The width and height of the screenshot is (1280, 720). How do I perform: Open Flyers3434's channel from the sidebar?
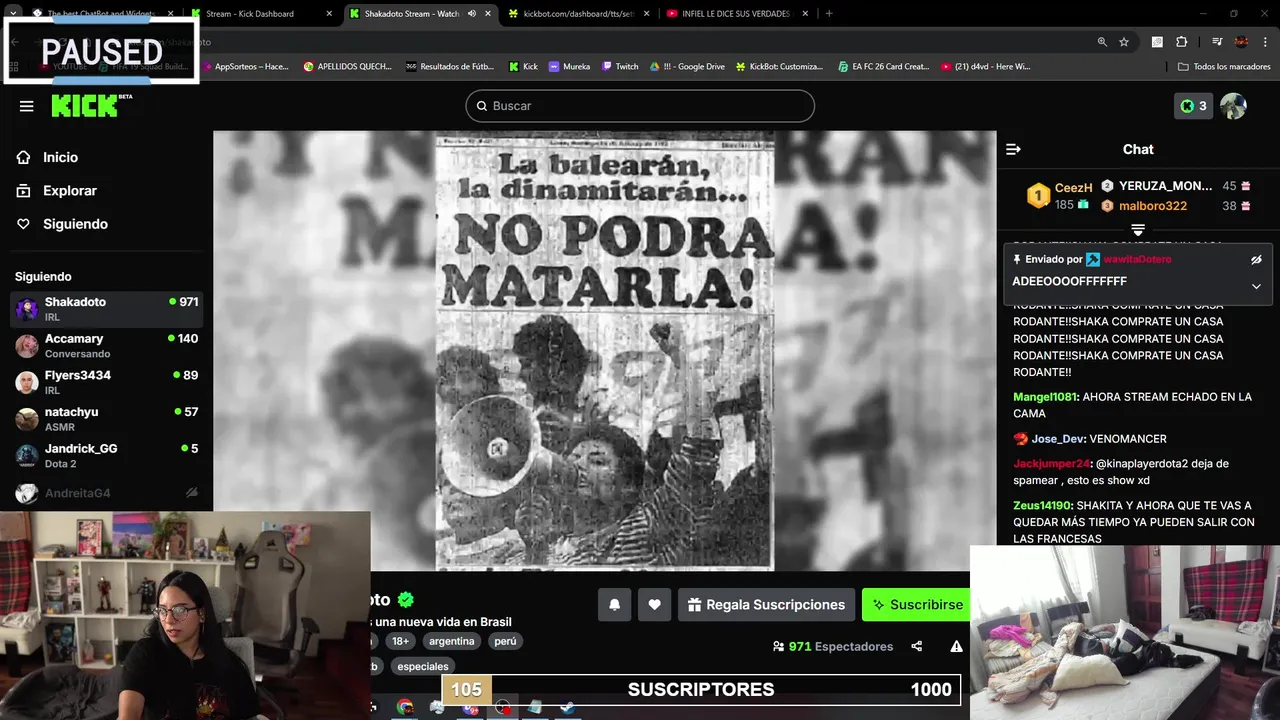[x=106, y=382]
